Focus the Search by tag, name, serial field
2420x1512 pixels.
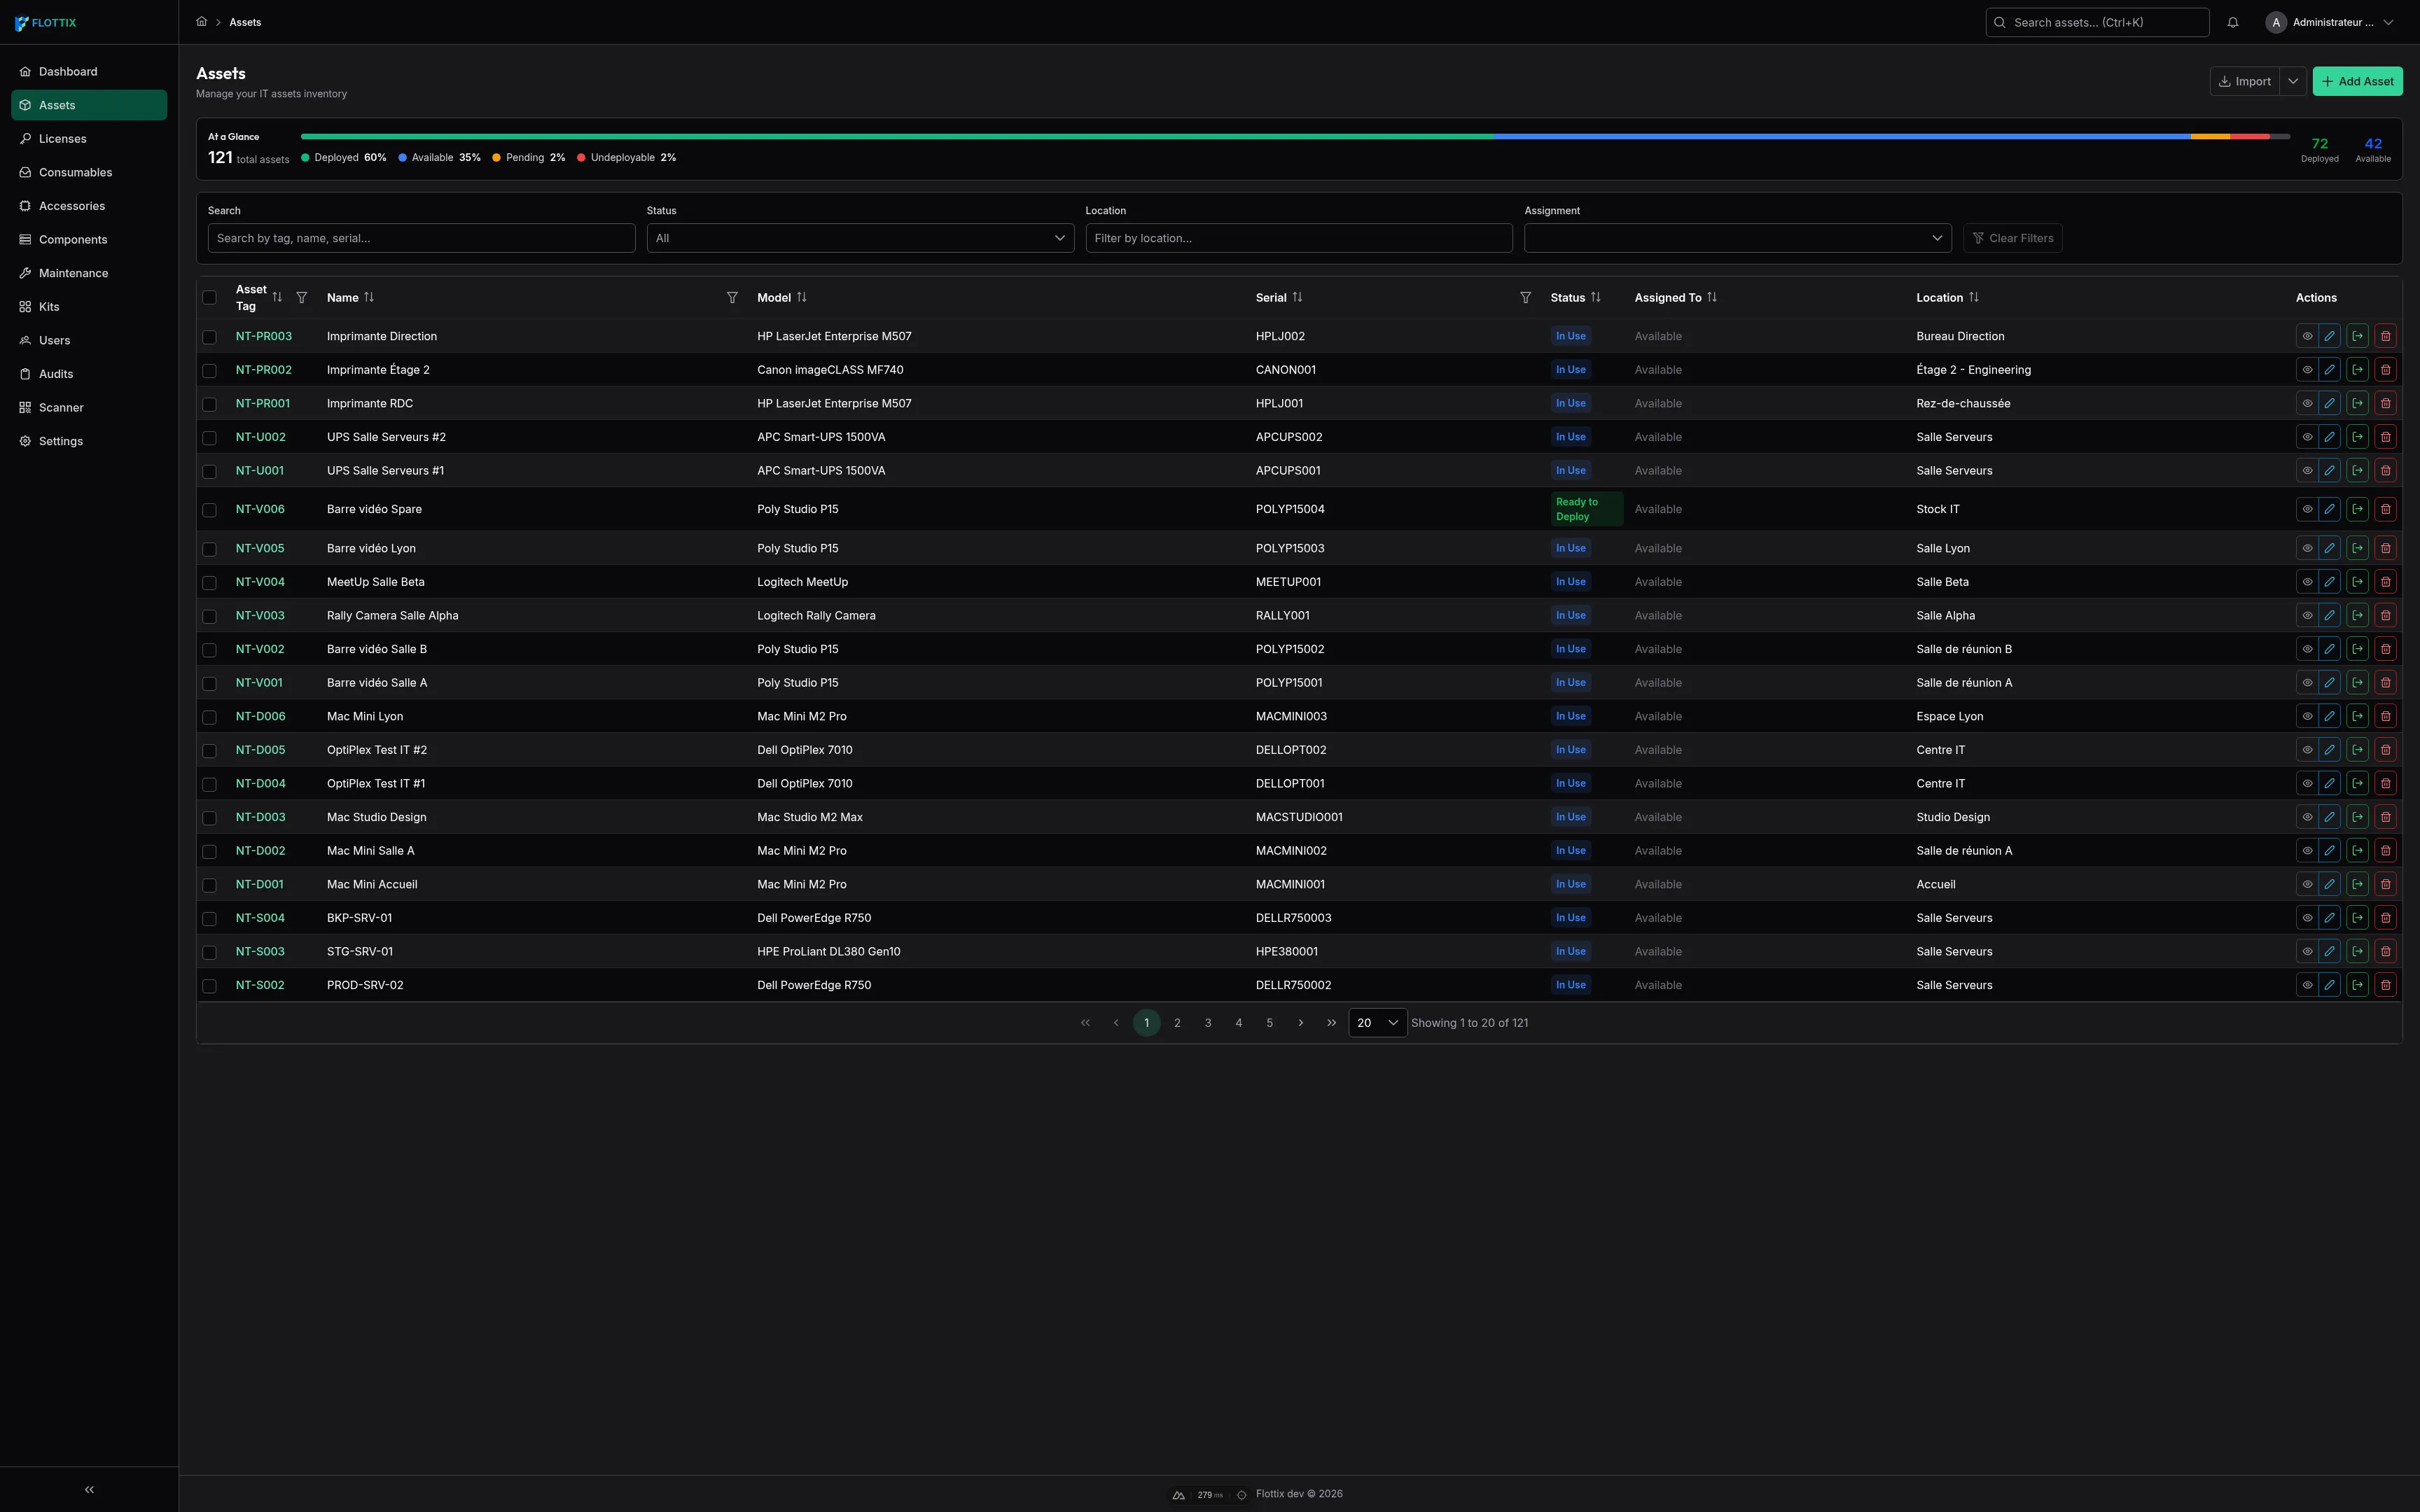pyautogui.click(x=421, y=238)
